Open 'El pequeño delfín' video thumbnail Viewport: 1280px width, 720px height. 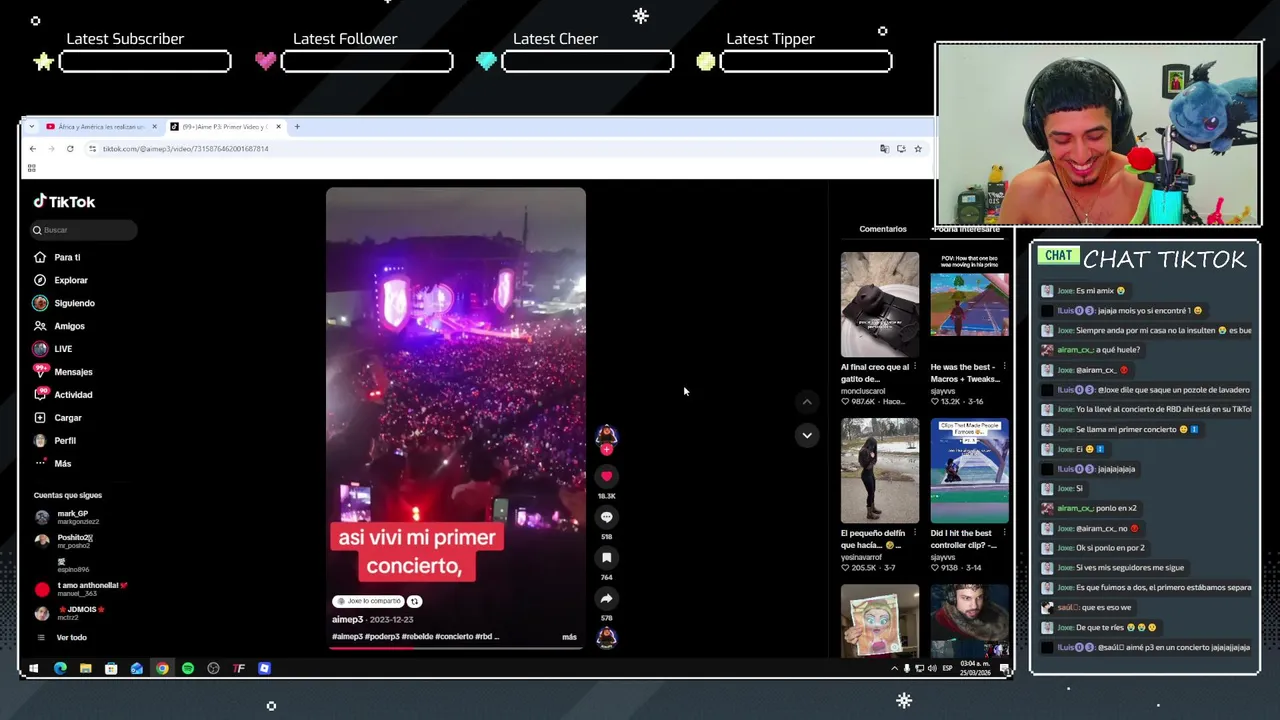[x=880, y=471]
